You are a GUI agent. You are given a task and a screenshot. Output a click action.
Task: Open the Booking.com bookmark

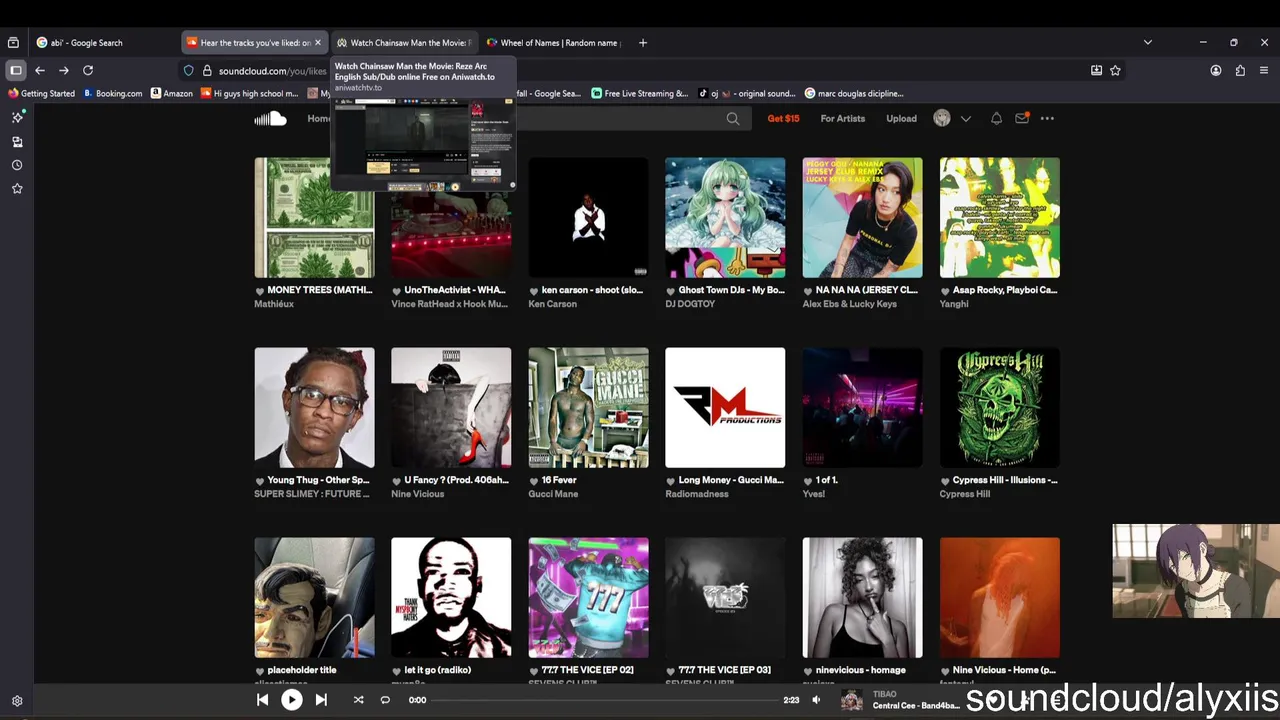click(112, 94)
